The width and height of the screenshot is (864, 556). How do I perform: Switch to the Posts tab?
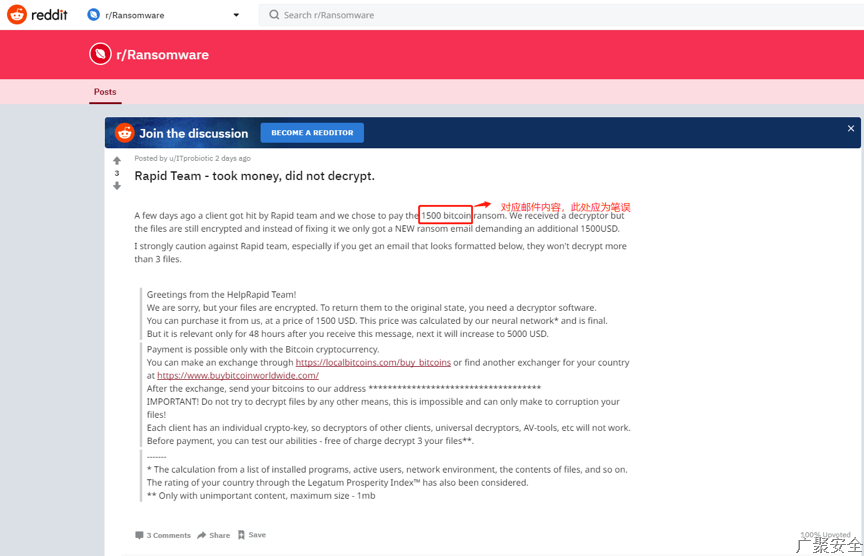pos(105,92)
